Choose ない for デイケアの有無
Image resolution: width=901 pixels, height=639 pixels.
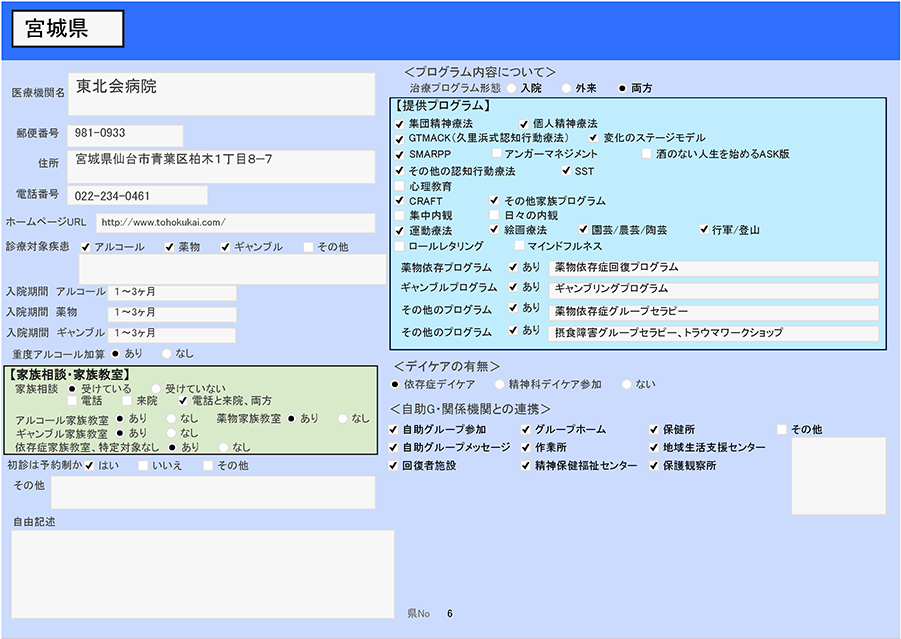click(626, 384)
